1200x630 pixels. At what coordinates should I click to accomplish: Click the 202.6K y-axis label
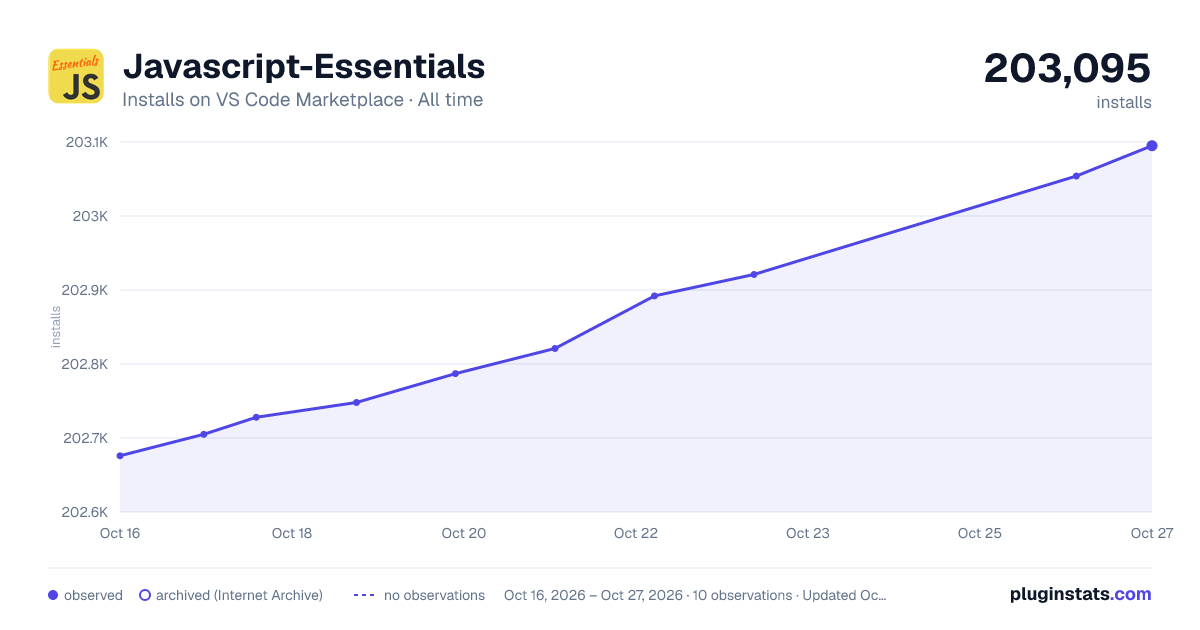point(85,512)
